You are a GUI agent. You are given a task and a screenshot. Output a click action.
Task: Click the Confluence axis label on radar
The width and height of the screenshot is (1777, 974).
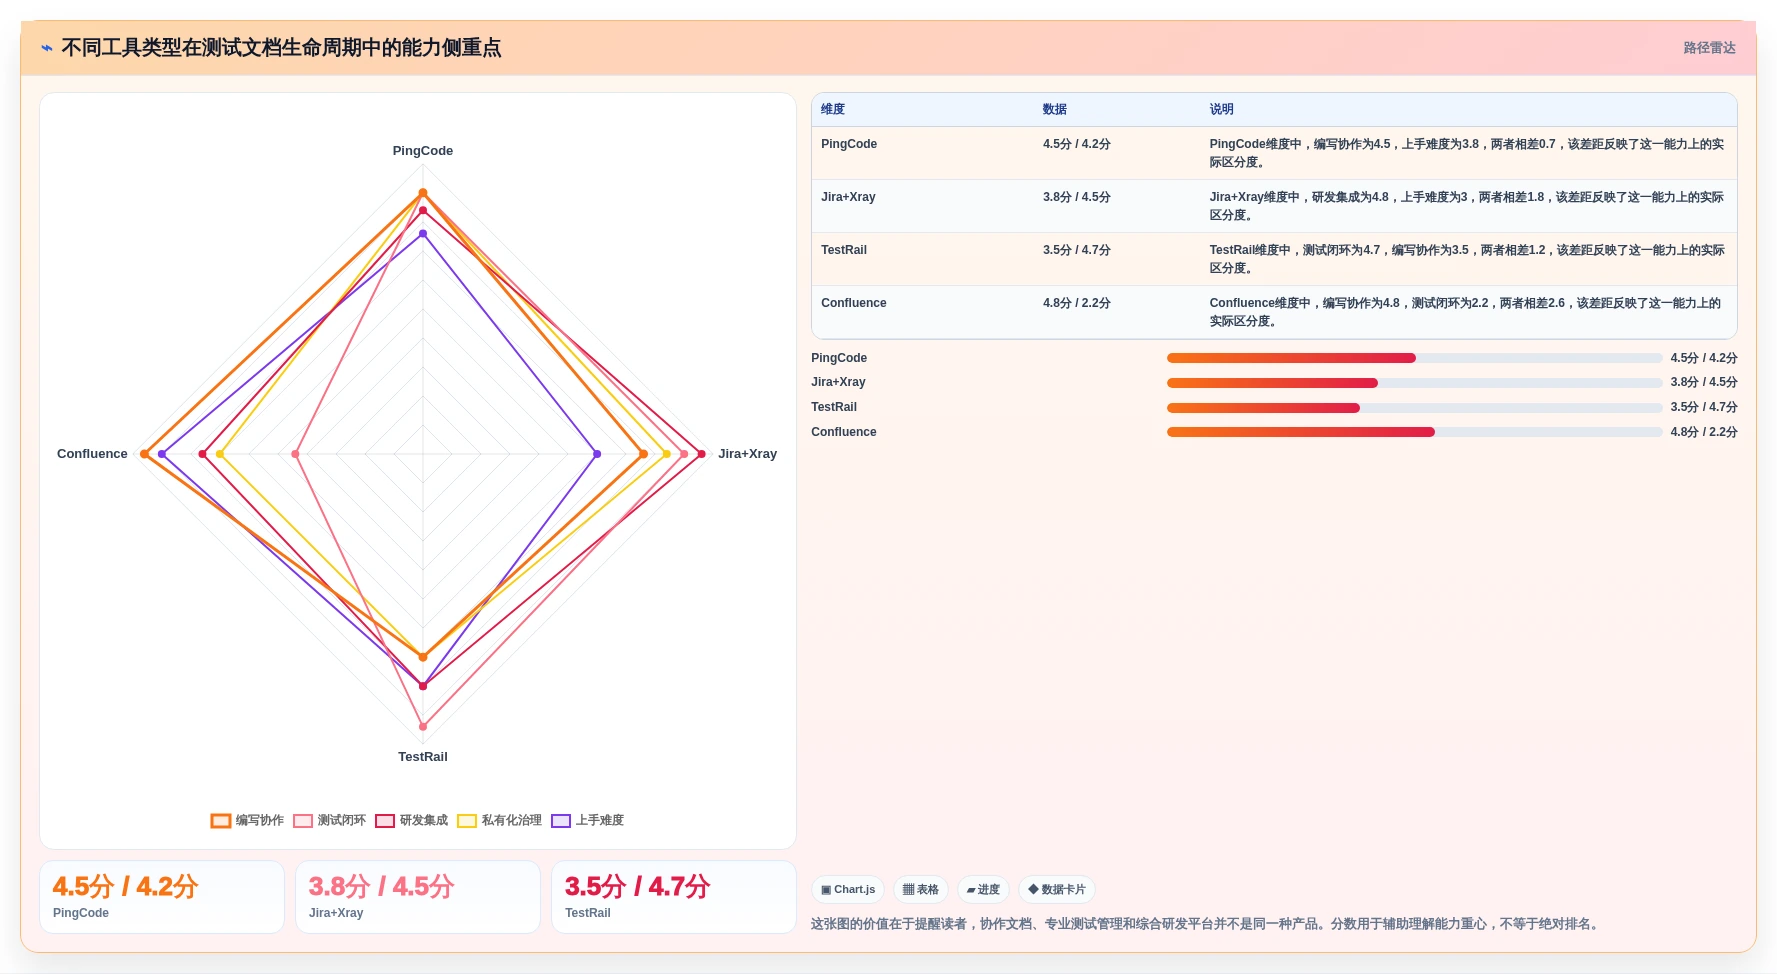(x=92, y=454)
